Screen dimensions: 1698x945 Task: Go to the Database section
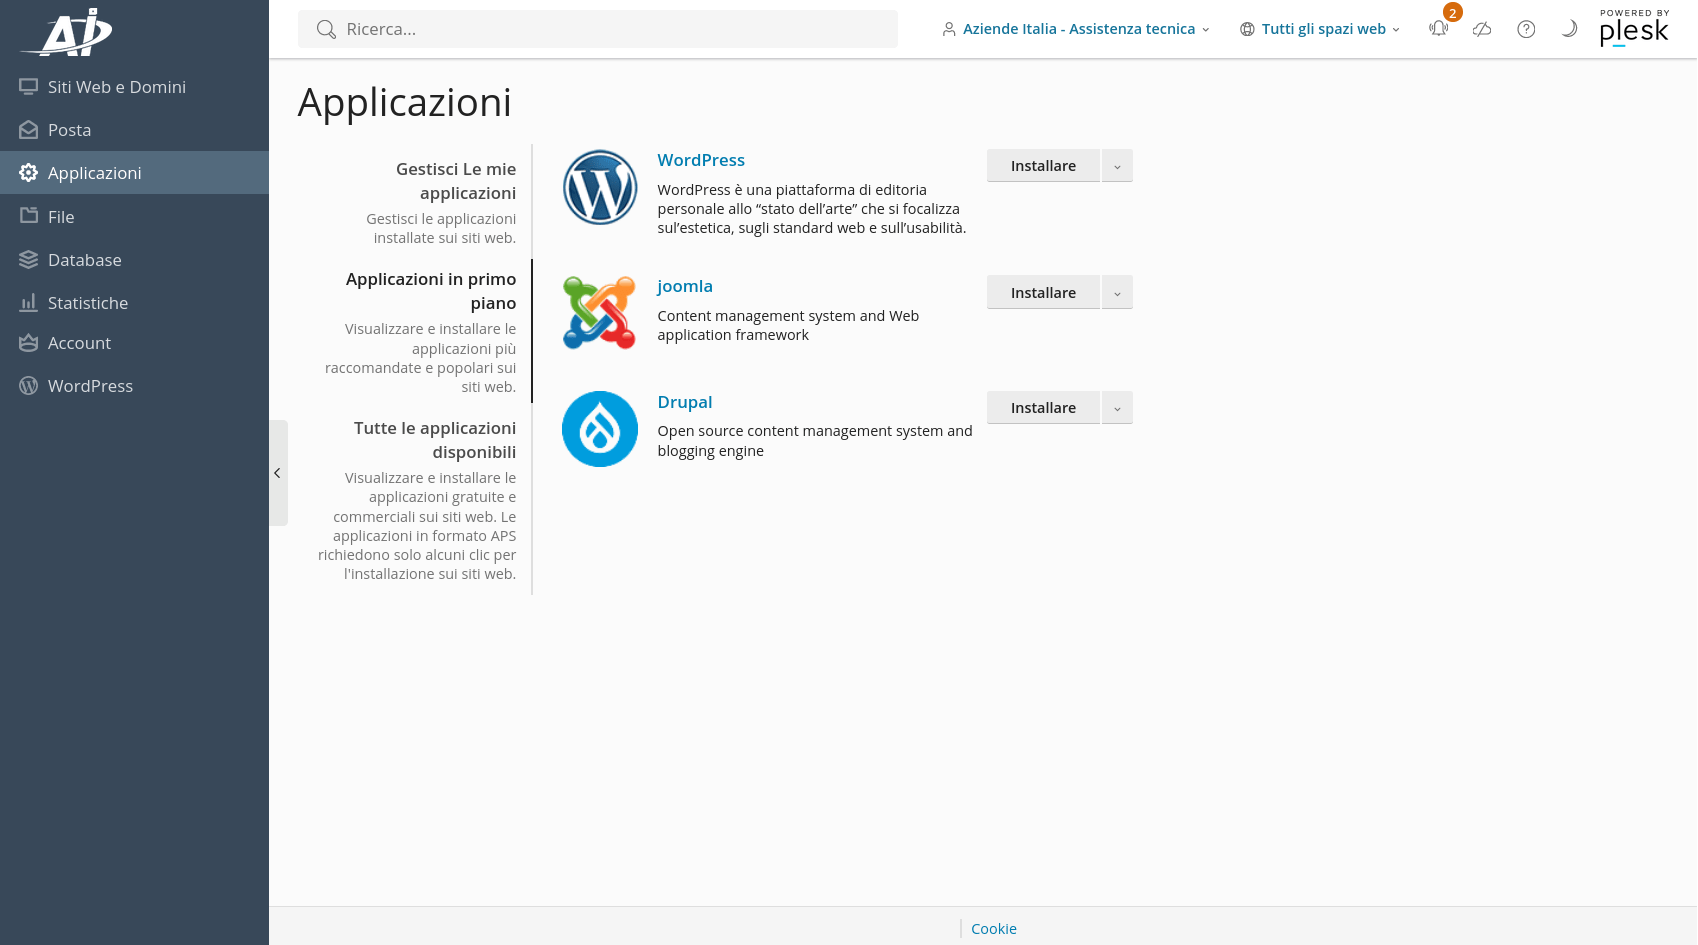click(134, 260)
